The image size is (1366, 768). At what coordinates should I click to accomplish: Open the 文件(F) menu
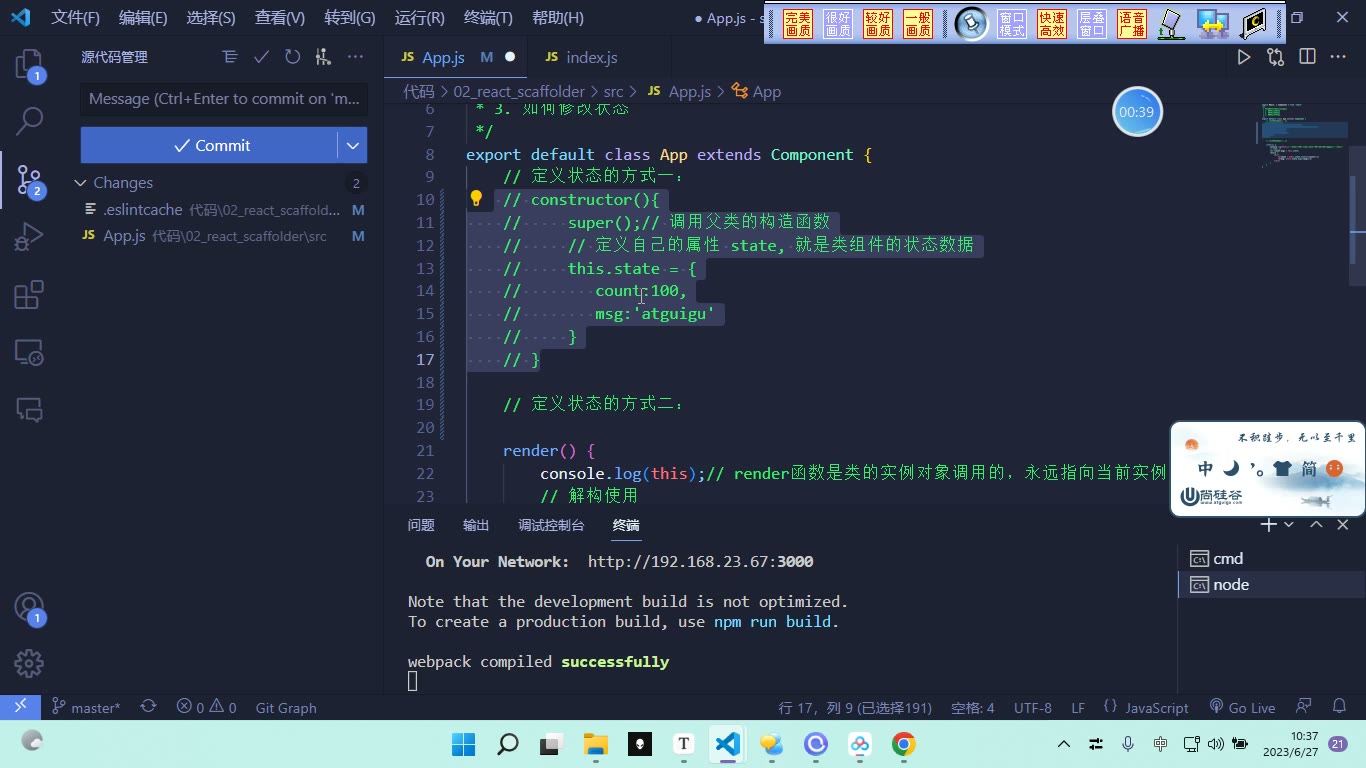76,18
